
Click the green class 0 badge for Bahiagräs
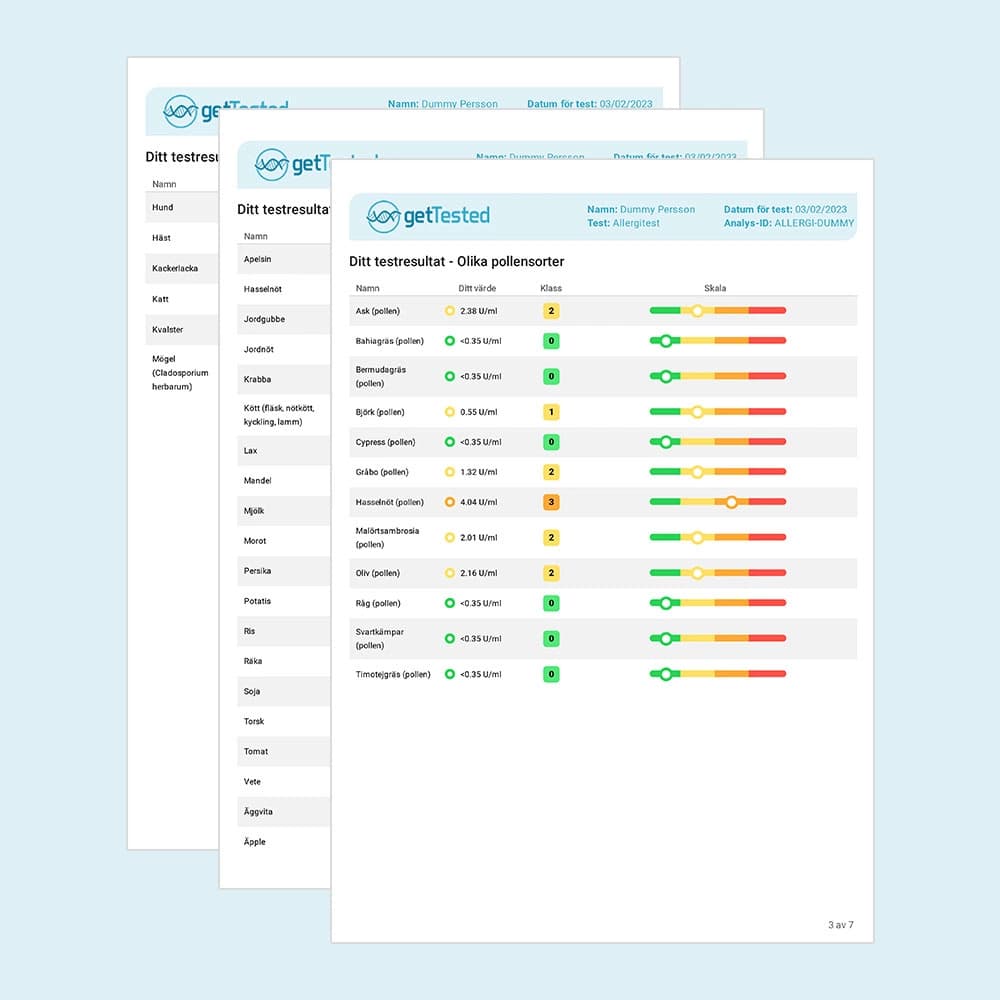[551, 341]
